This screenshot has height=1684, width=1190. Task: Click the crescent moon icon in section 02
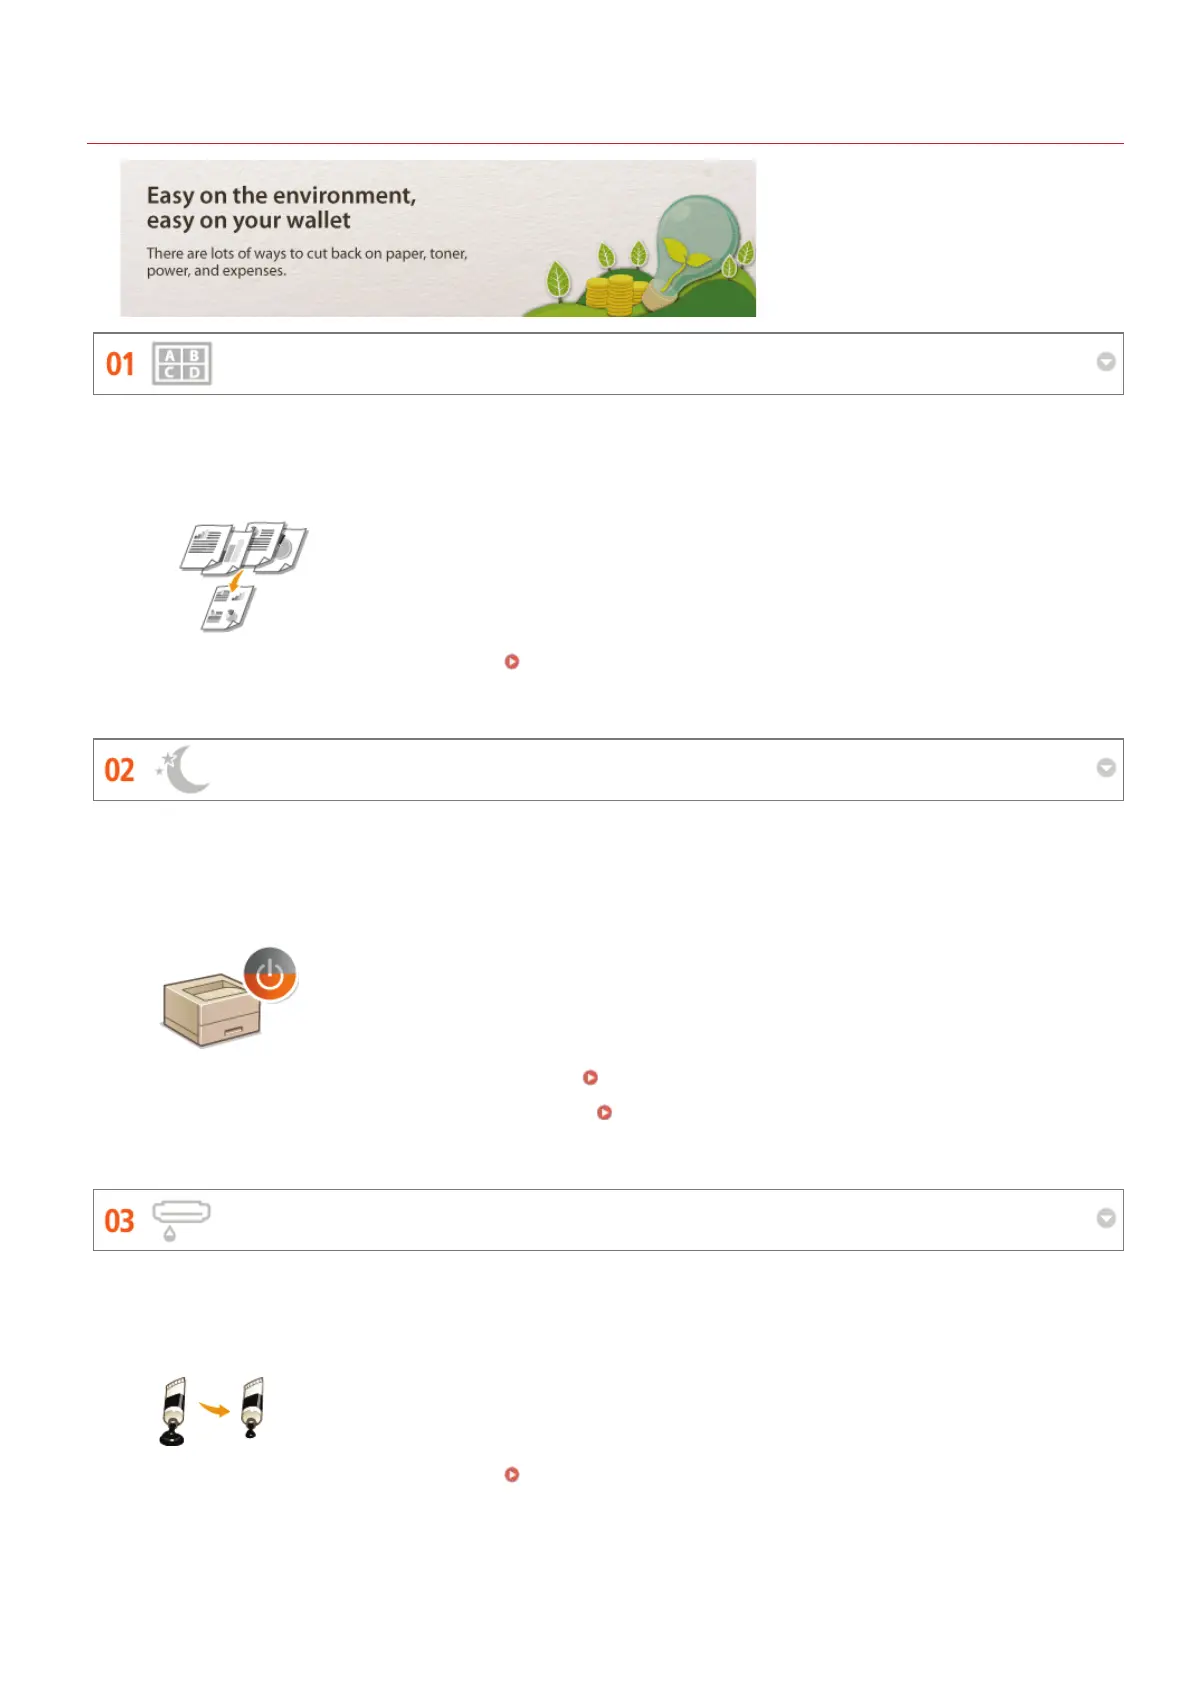click(183, 769)
